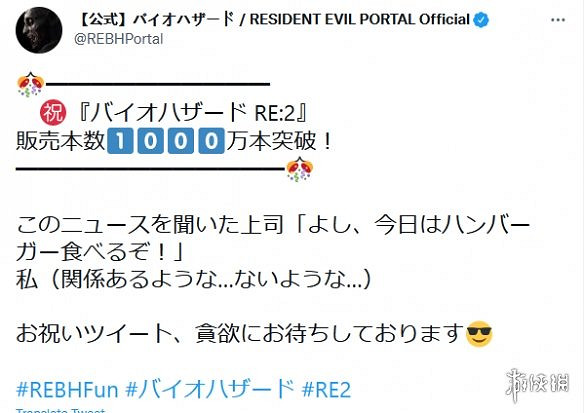Image resolution: width=584 pixels, height=413 pixels.
Task: Select the Translate Tweet link
Action: [61, 410]
